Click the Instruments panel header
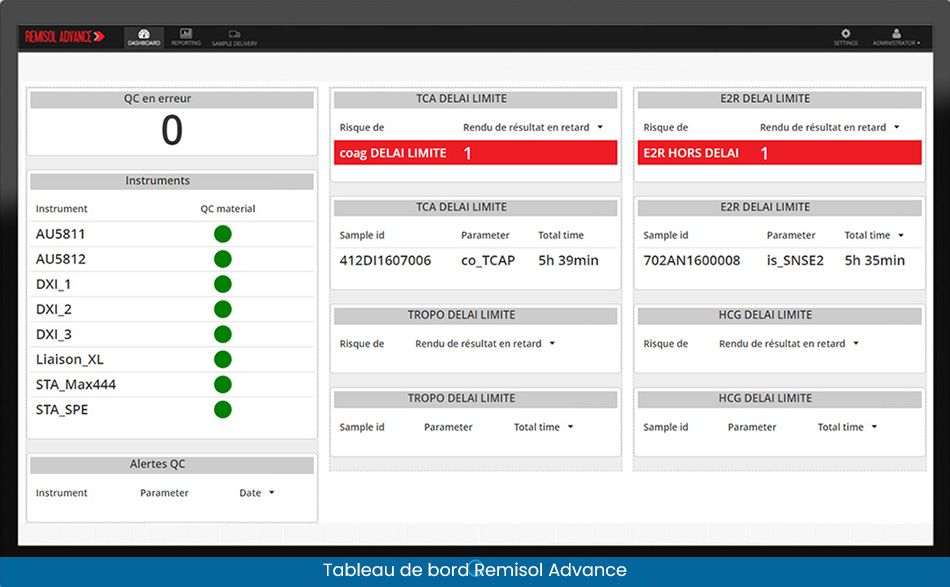 click(x=172, y=181)
